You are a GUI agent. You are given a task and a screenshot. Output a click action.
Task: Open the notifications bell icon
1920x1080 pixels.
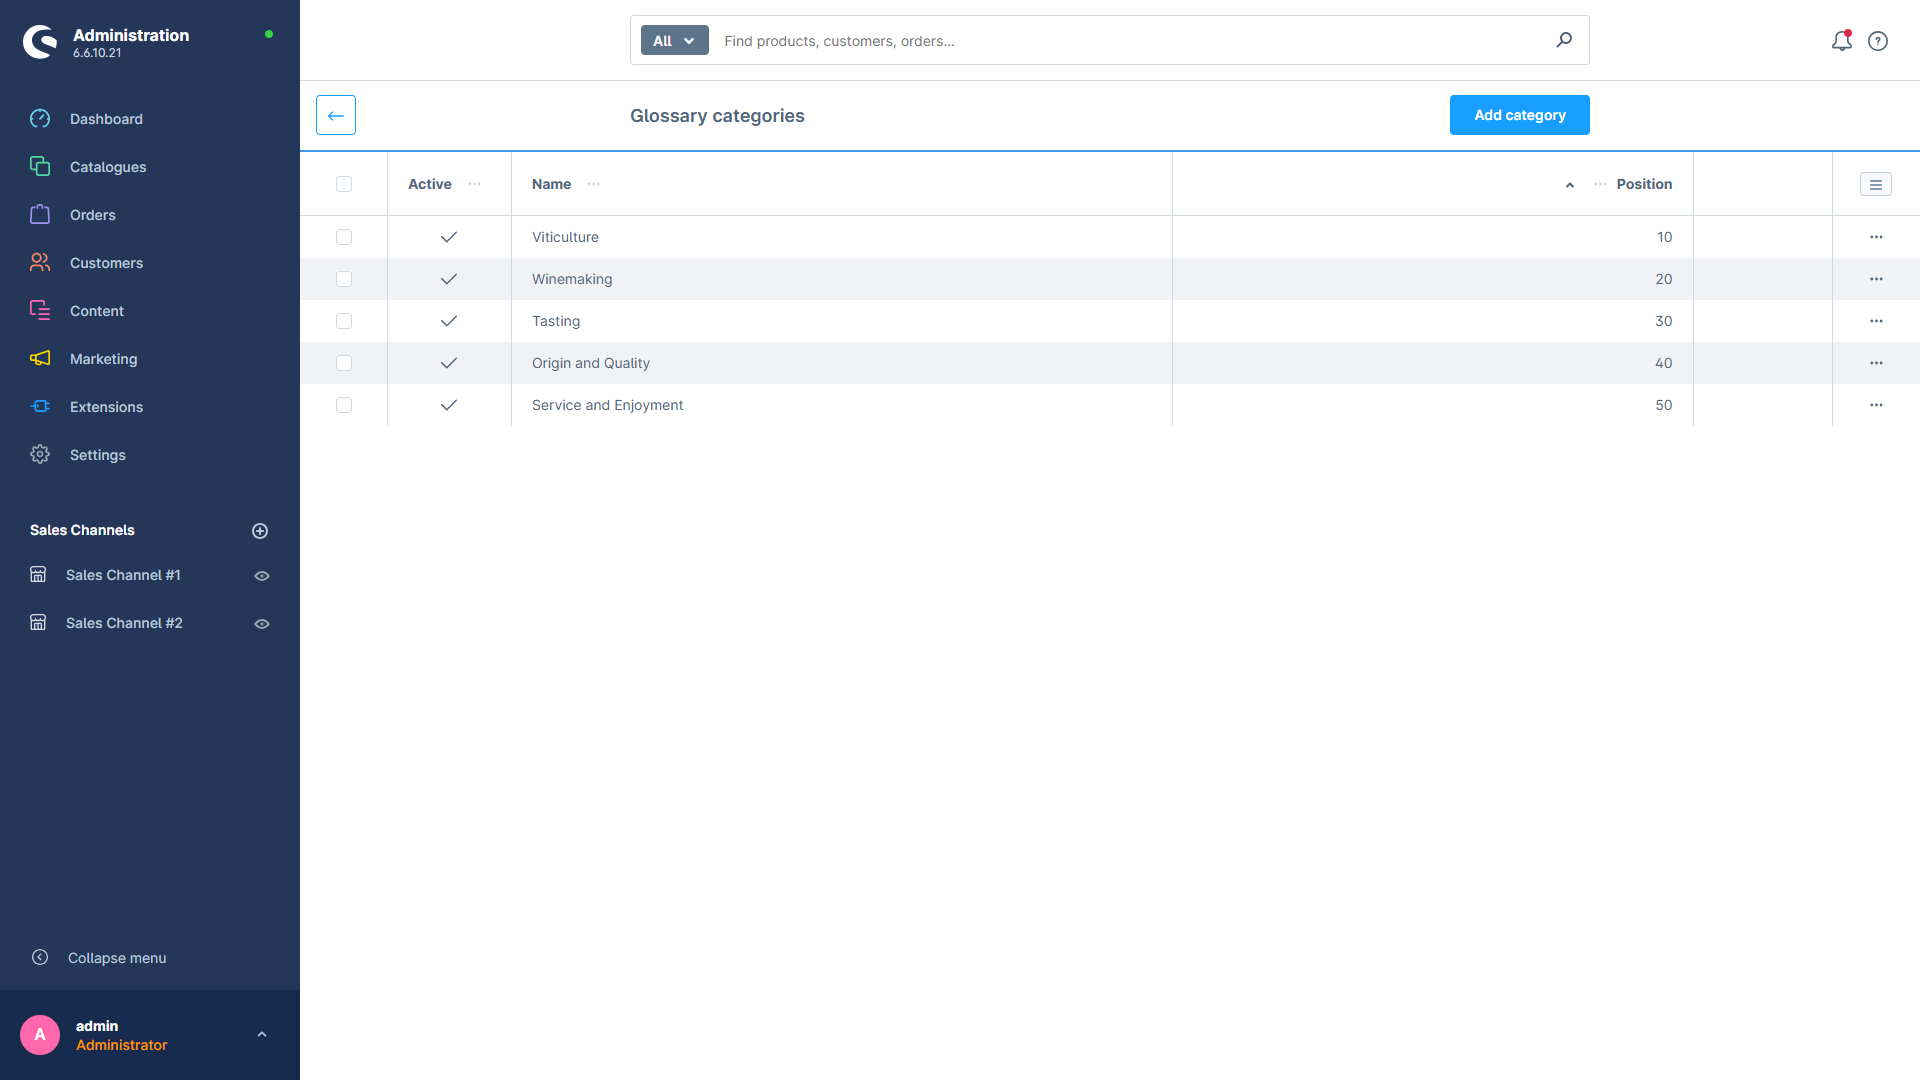[x=1841, y=41]
